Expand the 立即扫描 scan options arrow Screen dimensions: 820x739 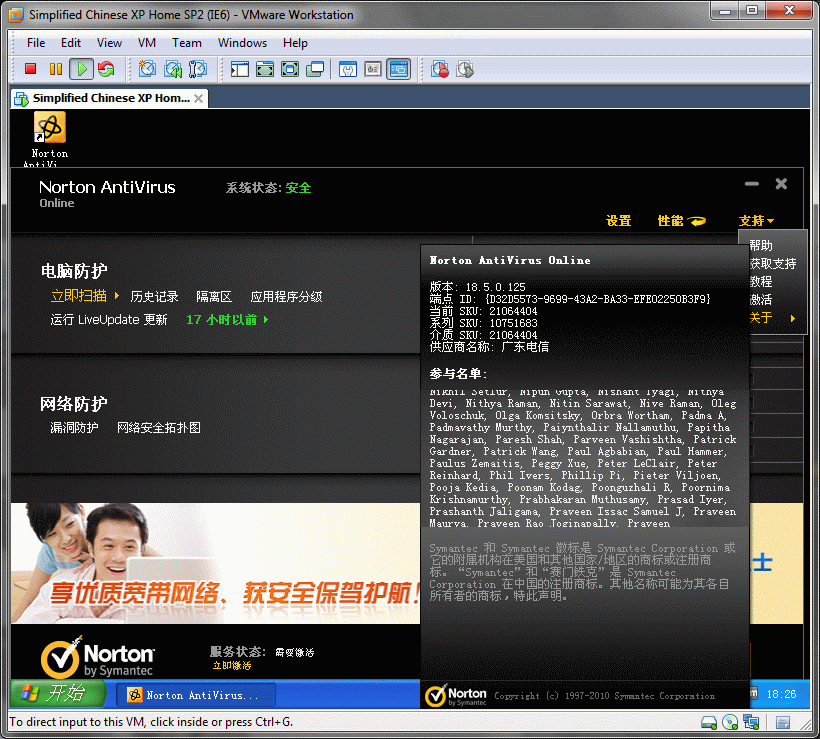117,296
